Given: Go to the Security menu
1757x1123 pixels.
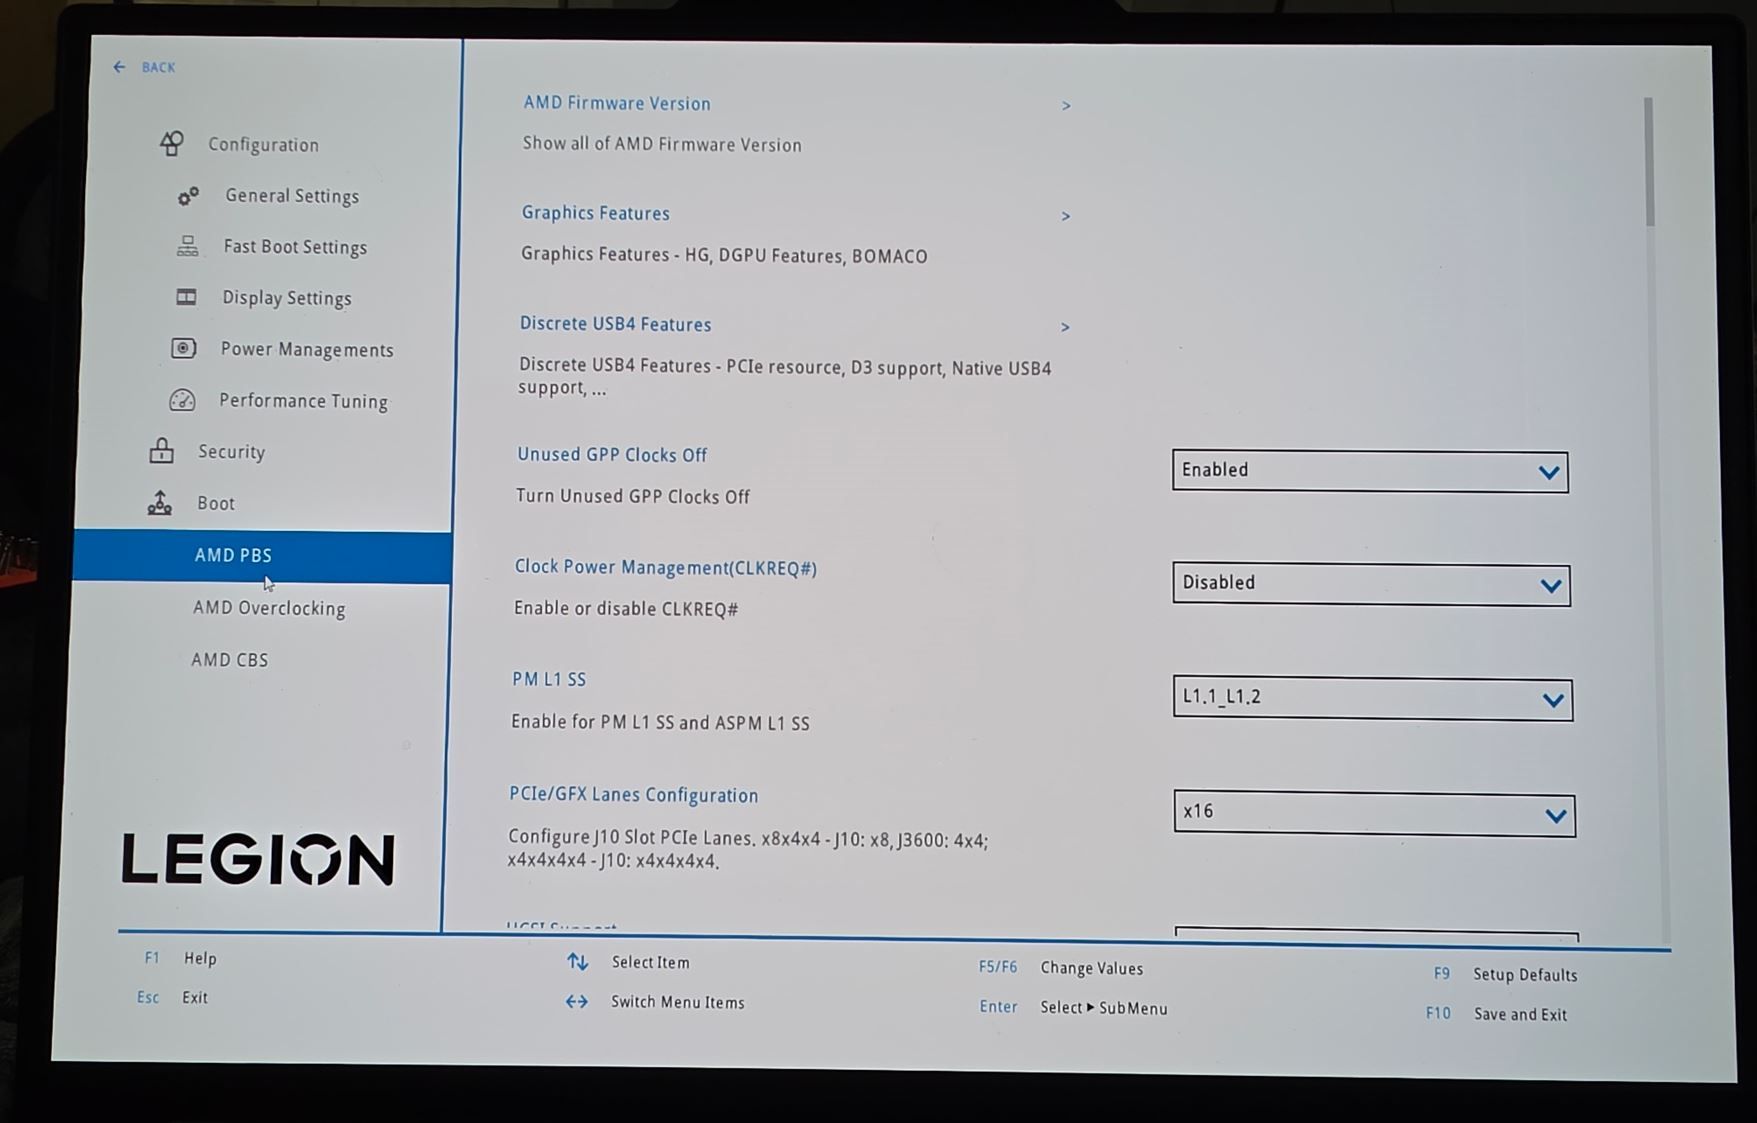Looking at the screenshot, I should pyautogui.click(x=231, y=452).
